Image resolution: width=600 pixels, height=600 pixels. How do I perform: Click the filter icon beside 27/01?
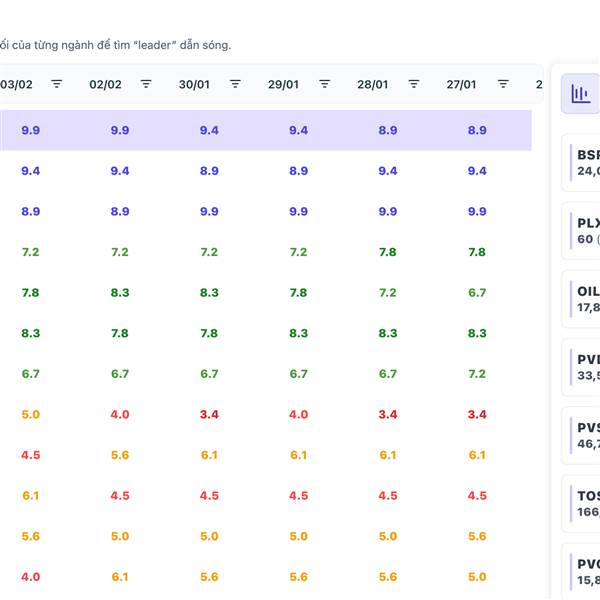click(x=503, y=84)
